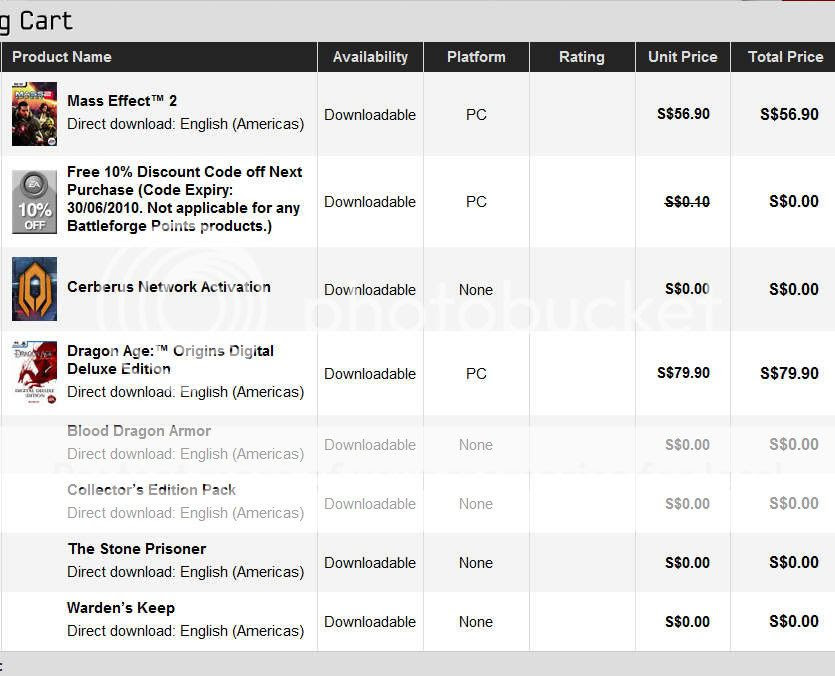Open the Warden's Keep item name
This screenshot has width=835, height=676.
pos(121,608)
